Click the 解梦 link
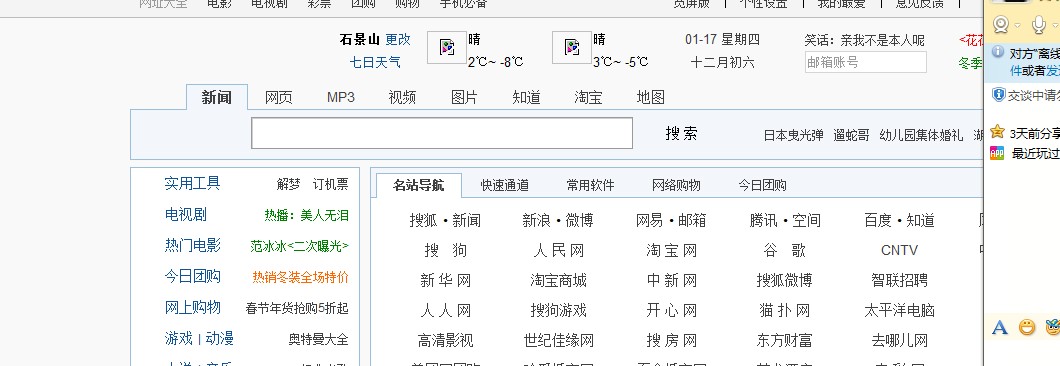The image size is (1060, 366). pos(289,184)
